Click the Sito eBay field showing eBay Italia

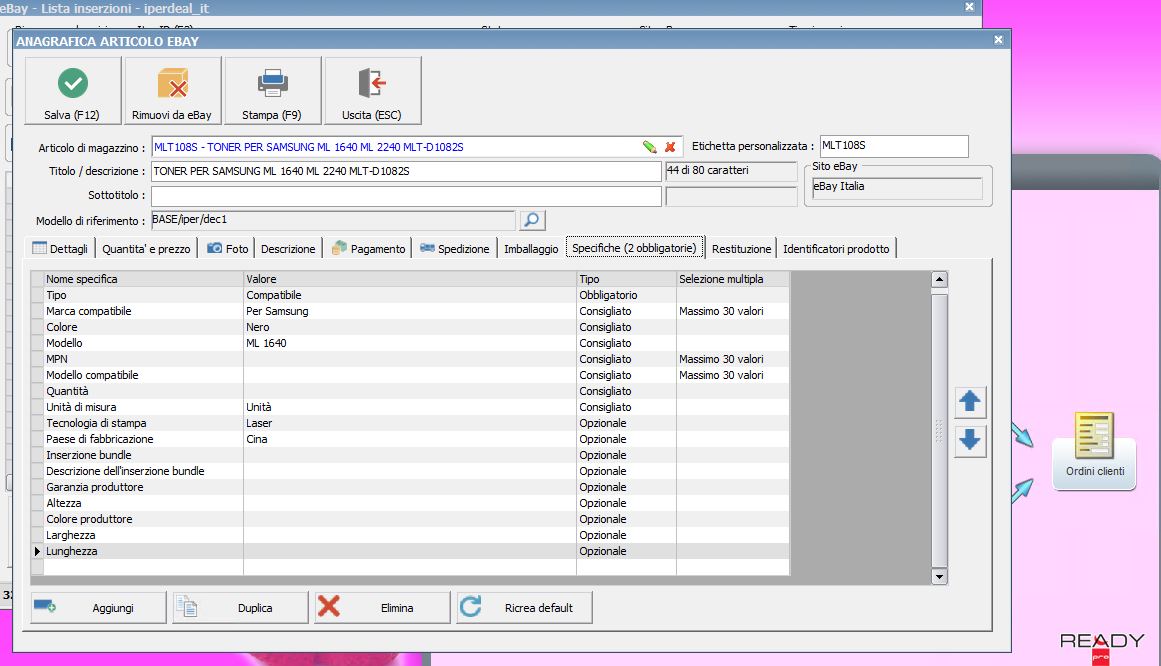(897, 187)
